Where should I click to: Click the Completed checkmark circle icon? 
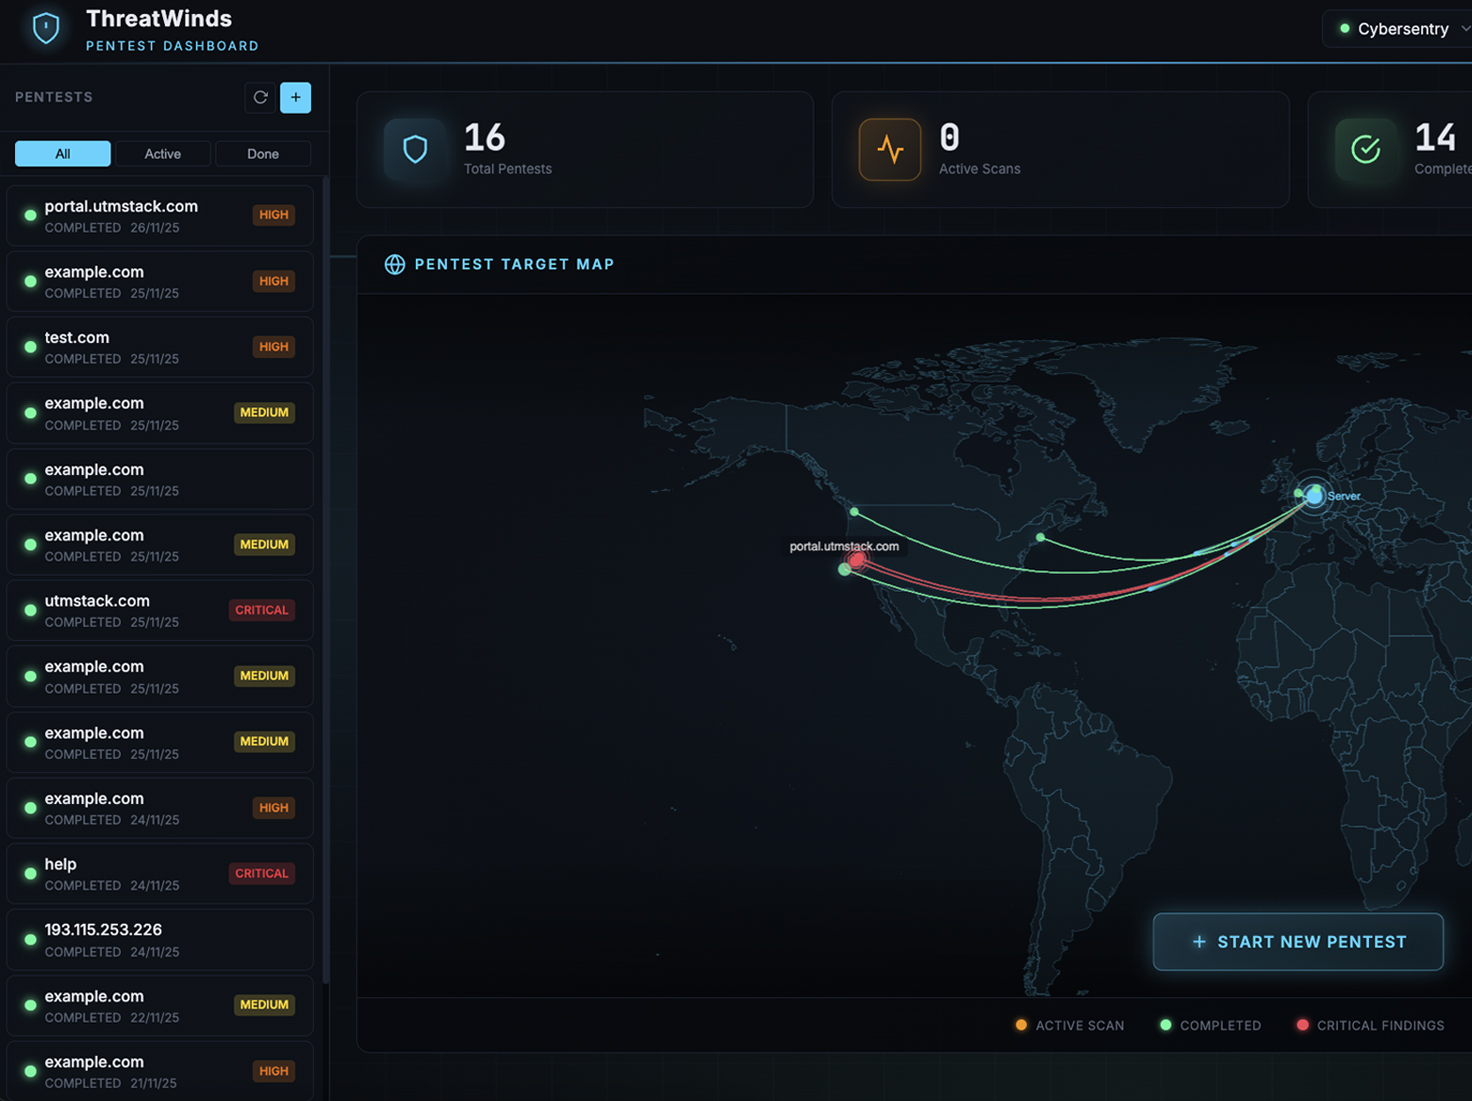click(1366, 150)
